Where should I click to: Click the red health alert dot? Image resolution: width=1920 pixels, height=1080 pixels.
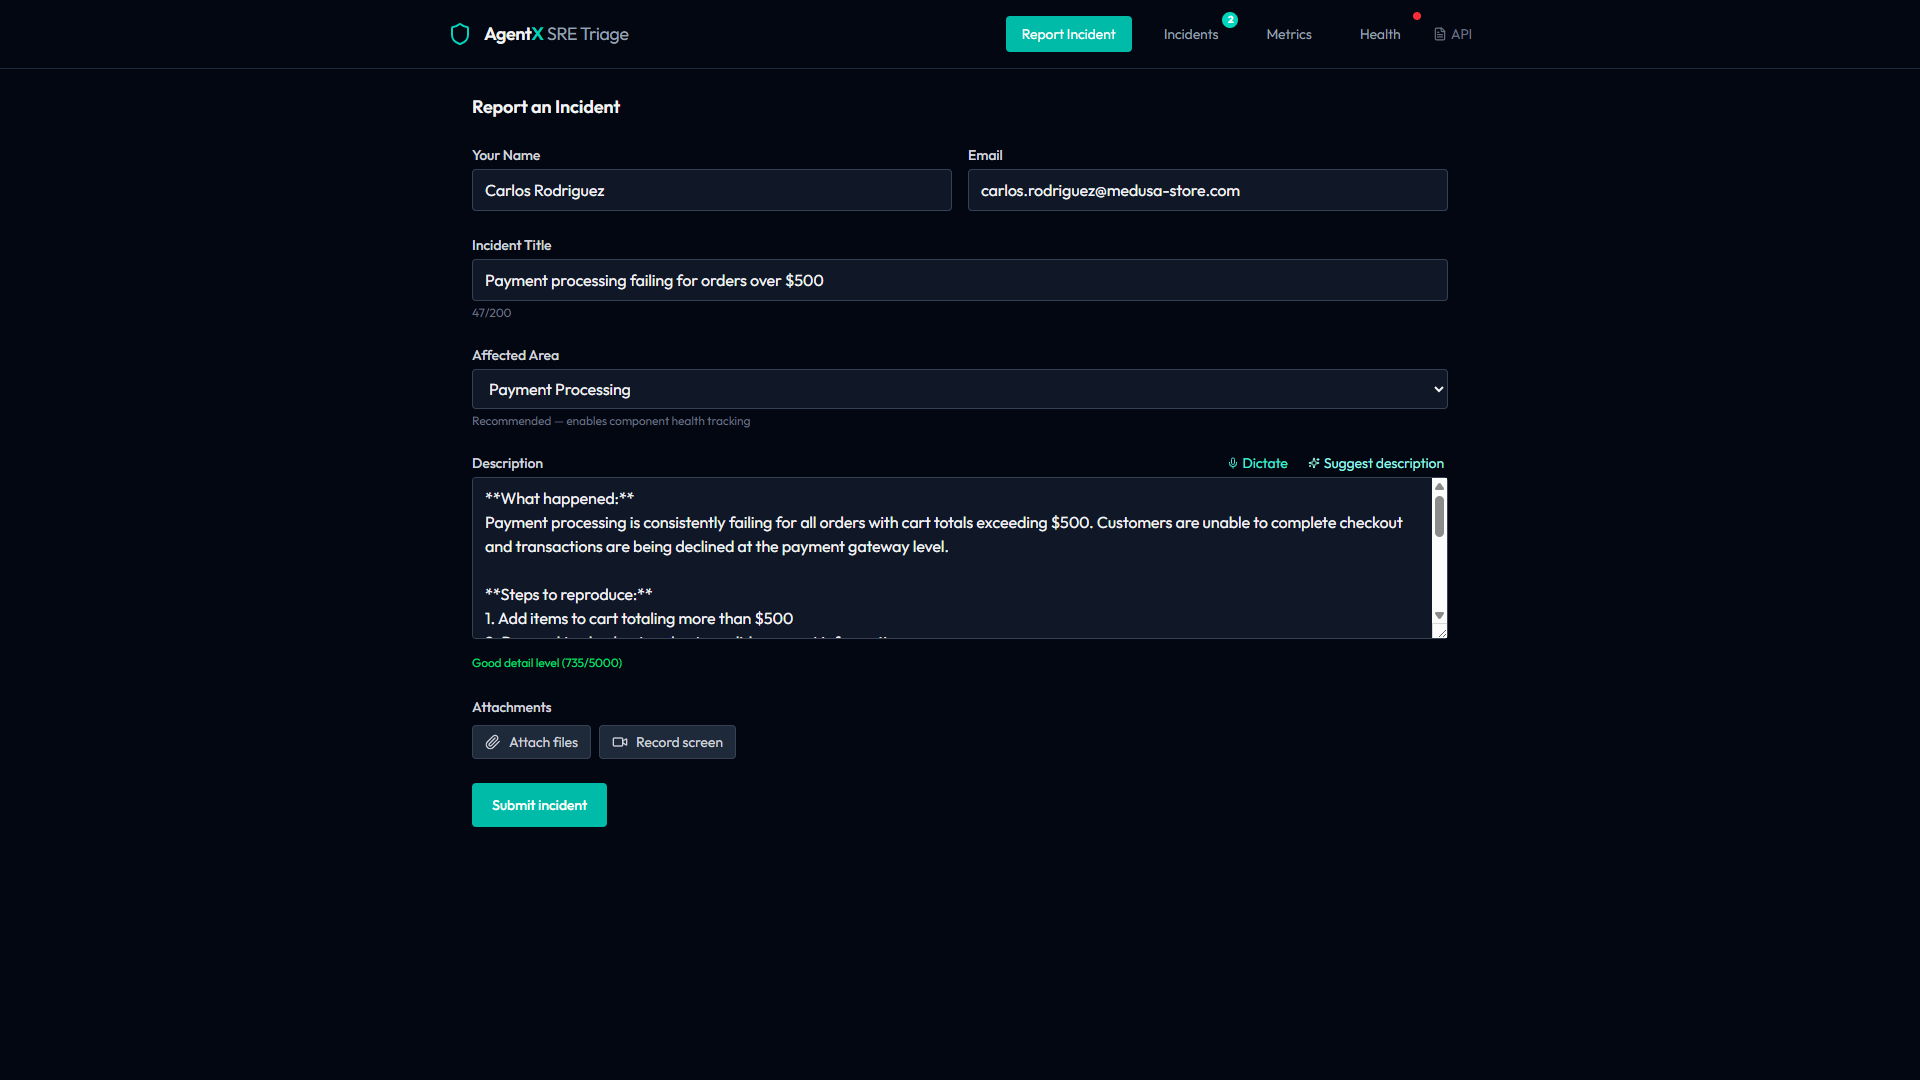tap(1419, 15)
